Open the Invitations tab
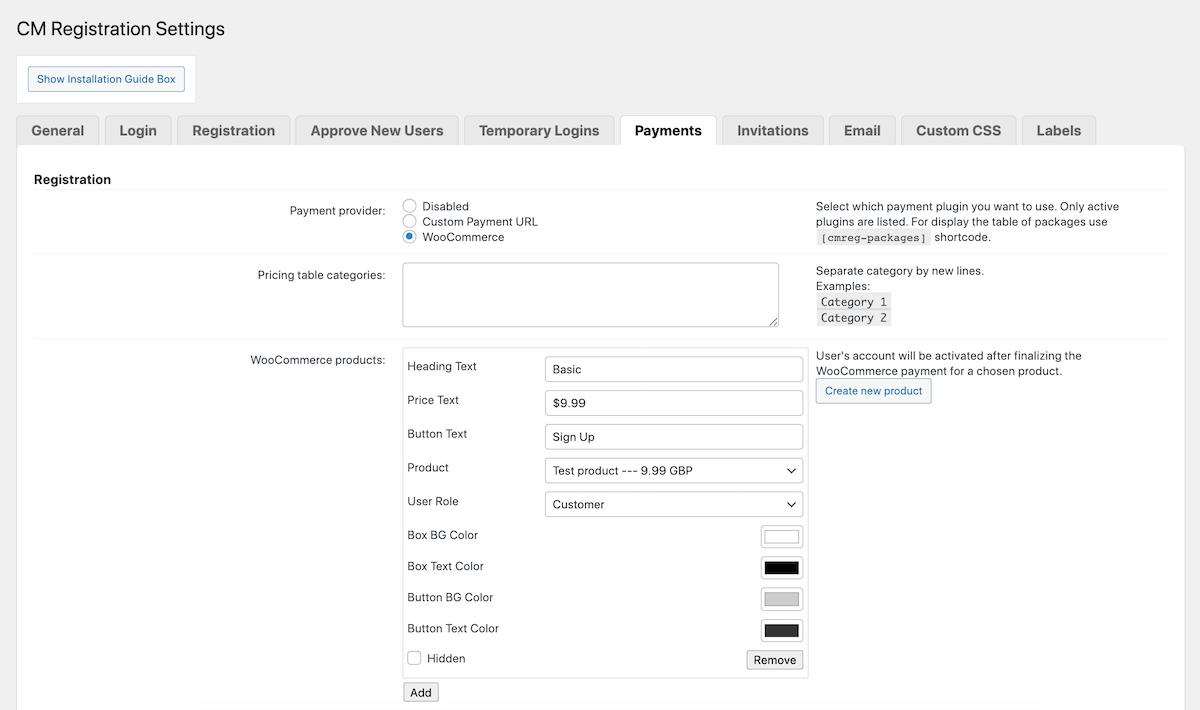The image size is (1200, 710). pyautogui.click(x=773, y=131)
